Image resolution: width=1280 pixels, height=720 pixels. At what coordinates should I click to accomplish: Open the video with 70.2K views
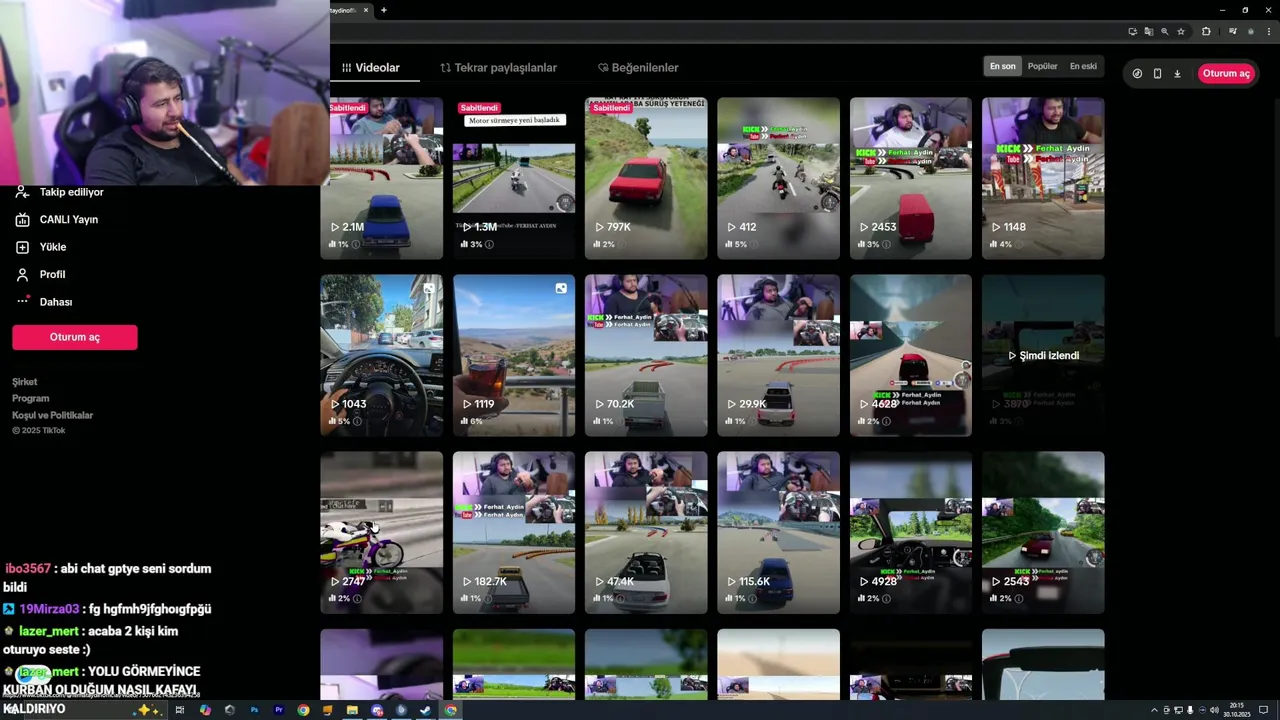[646, 355]
